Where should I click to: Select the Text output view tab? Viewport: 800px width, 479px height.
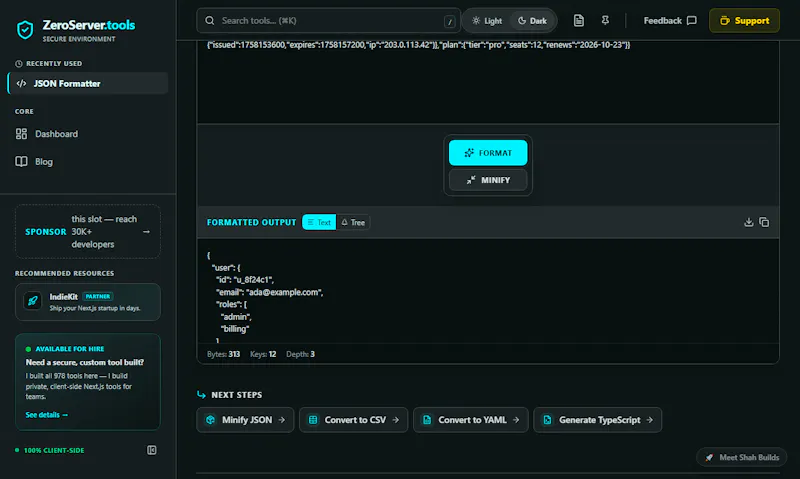click(319, 222)
